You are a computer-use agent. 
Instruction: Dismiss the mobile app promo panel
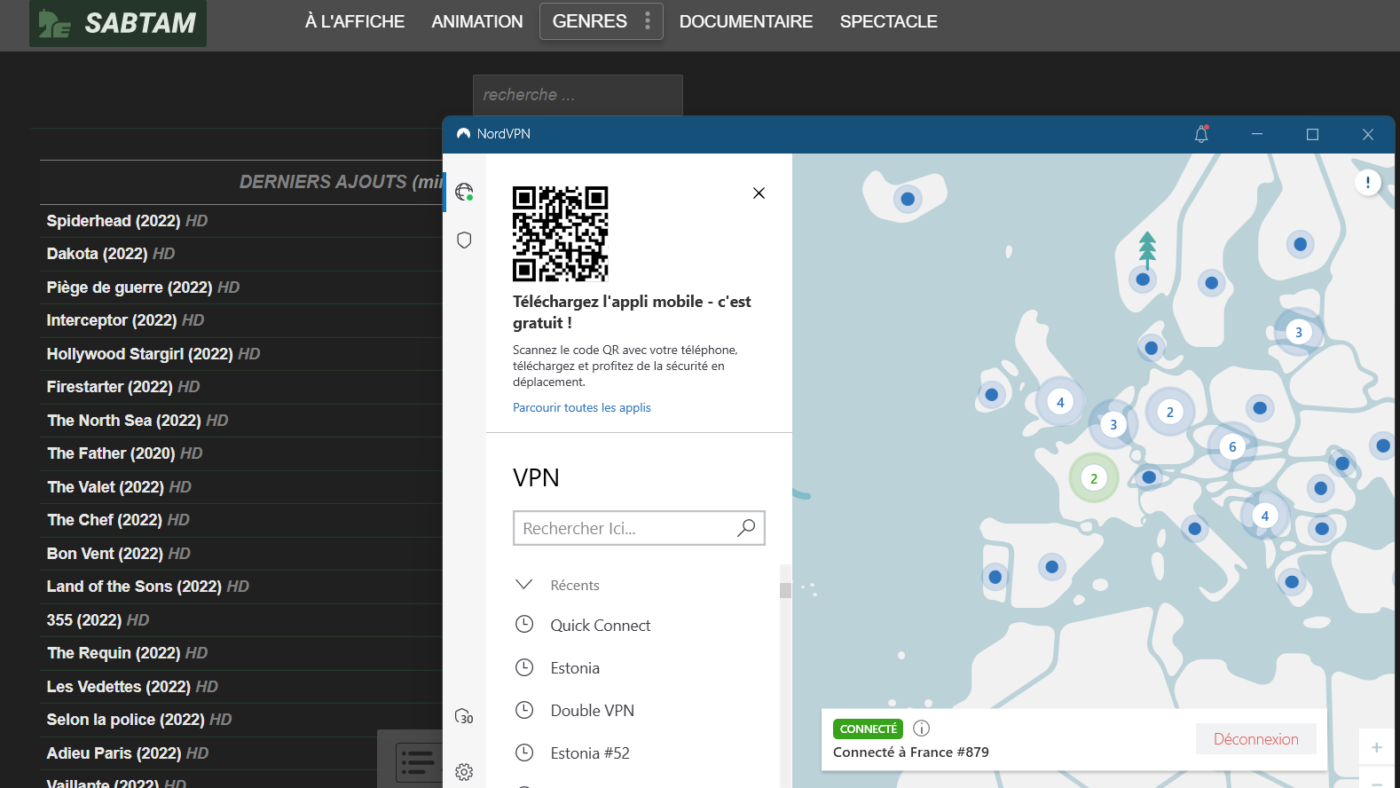[759, 193]
